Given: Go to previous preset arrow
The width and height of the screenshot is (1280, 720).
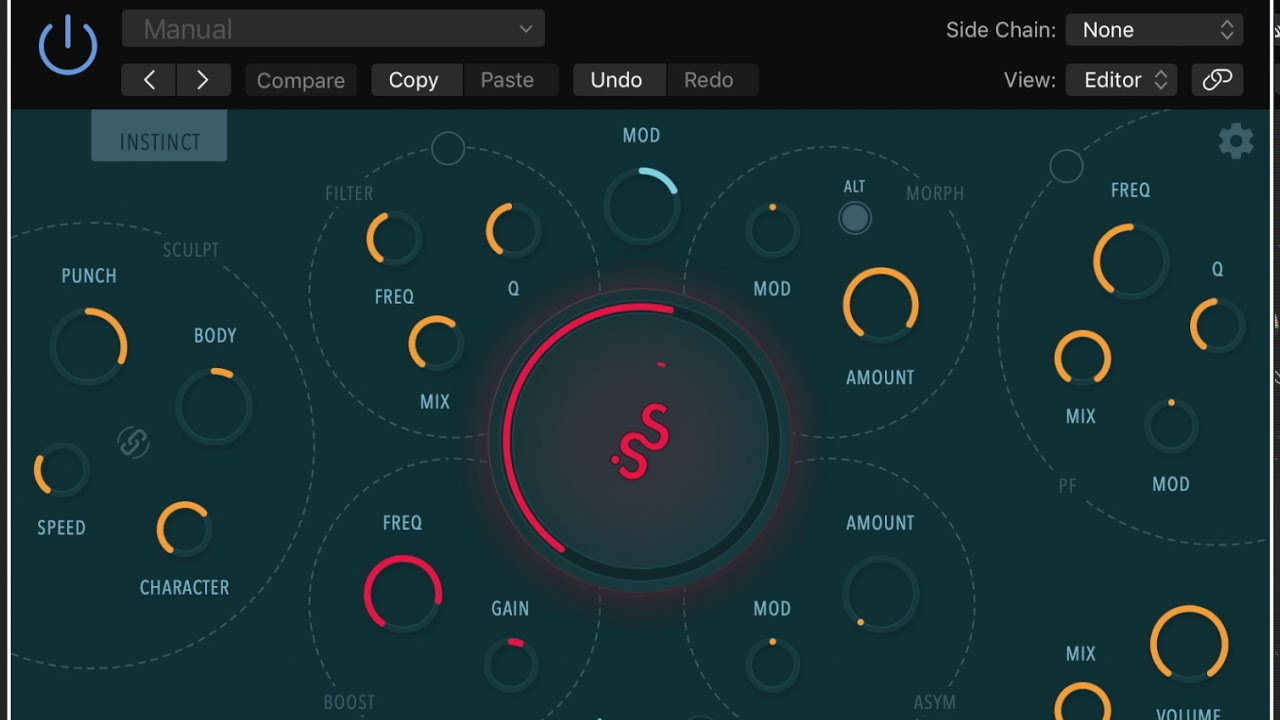Looking at the screenshot, I should (149, 80).
